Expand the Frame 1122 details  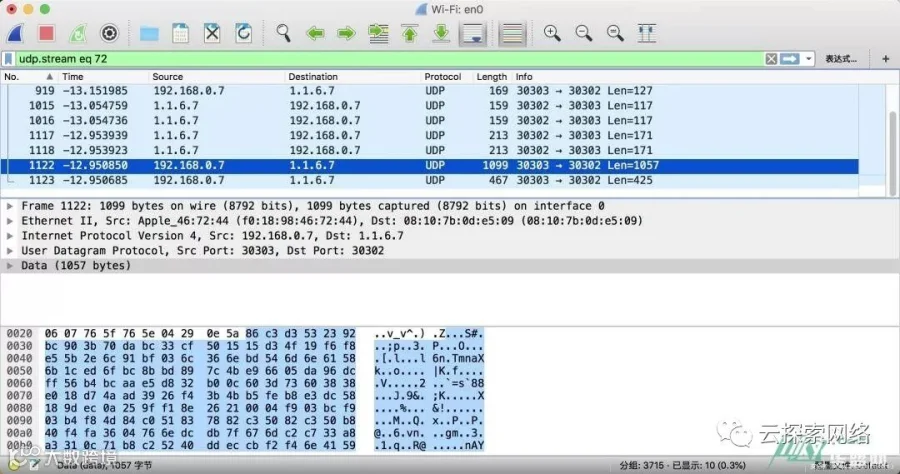tap(10, 205)
